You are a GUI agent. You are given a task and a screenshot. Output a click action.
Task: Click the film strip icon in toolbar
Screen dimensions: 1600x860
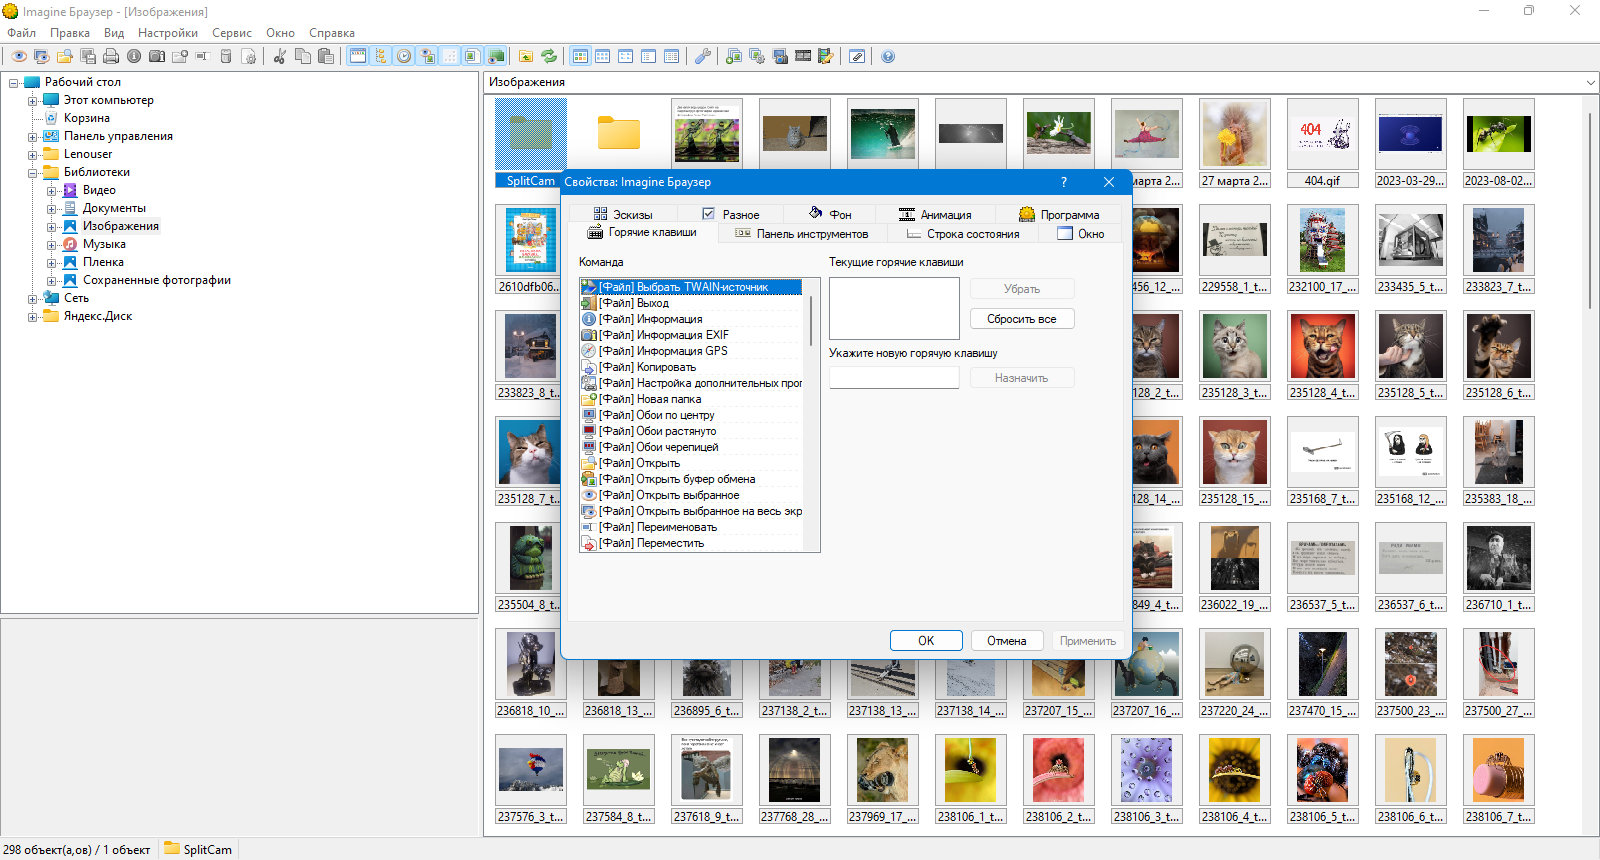click(x=803, y=56)
